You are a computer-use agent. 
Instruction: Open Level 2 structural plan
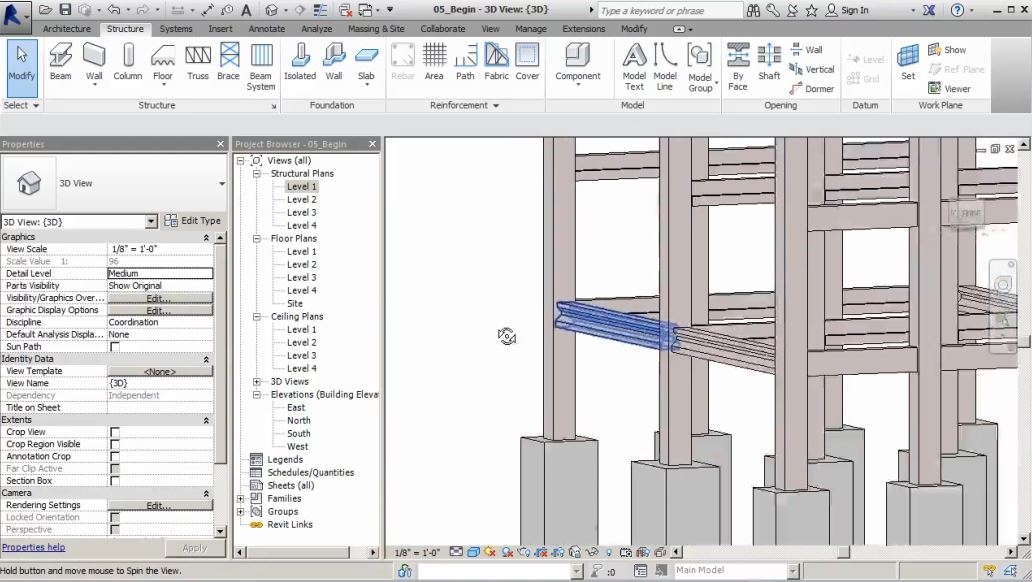301,199
